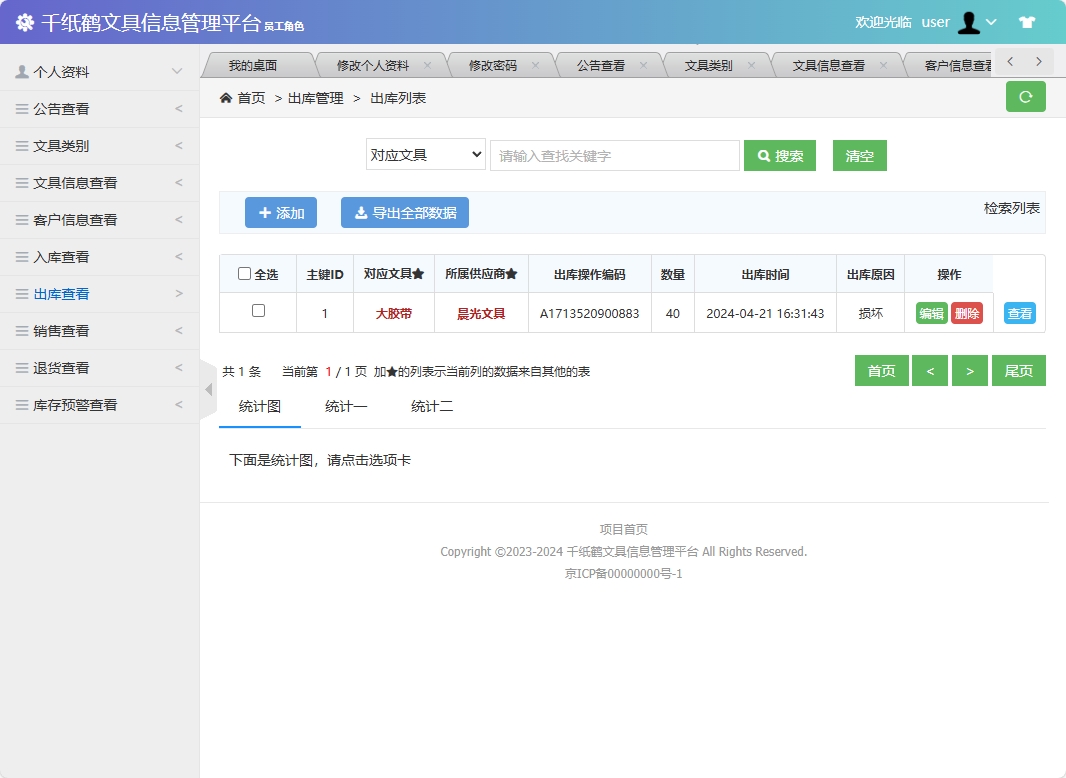This screenshot has width=1066, height=778.
Task: Click the gear logo beside platform title
Action: [x=24, y=22]
